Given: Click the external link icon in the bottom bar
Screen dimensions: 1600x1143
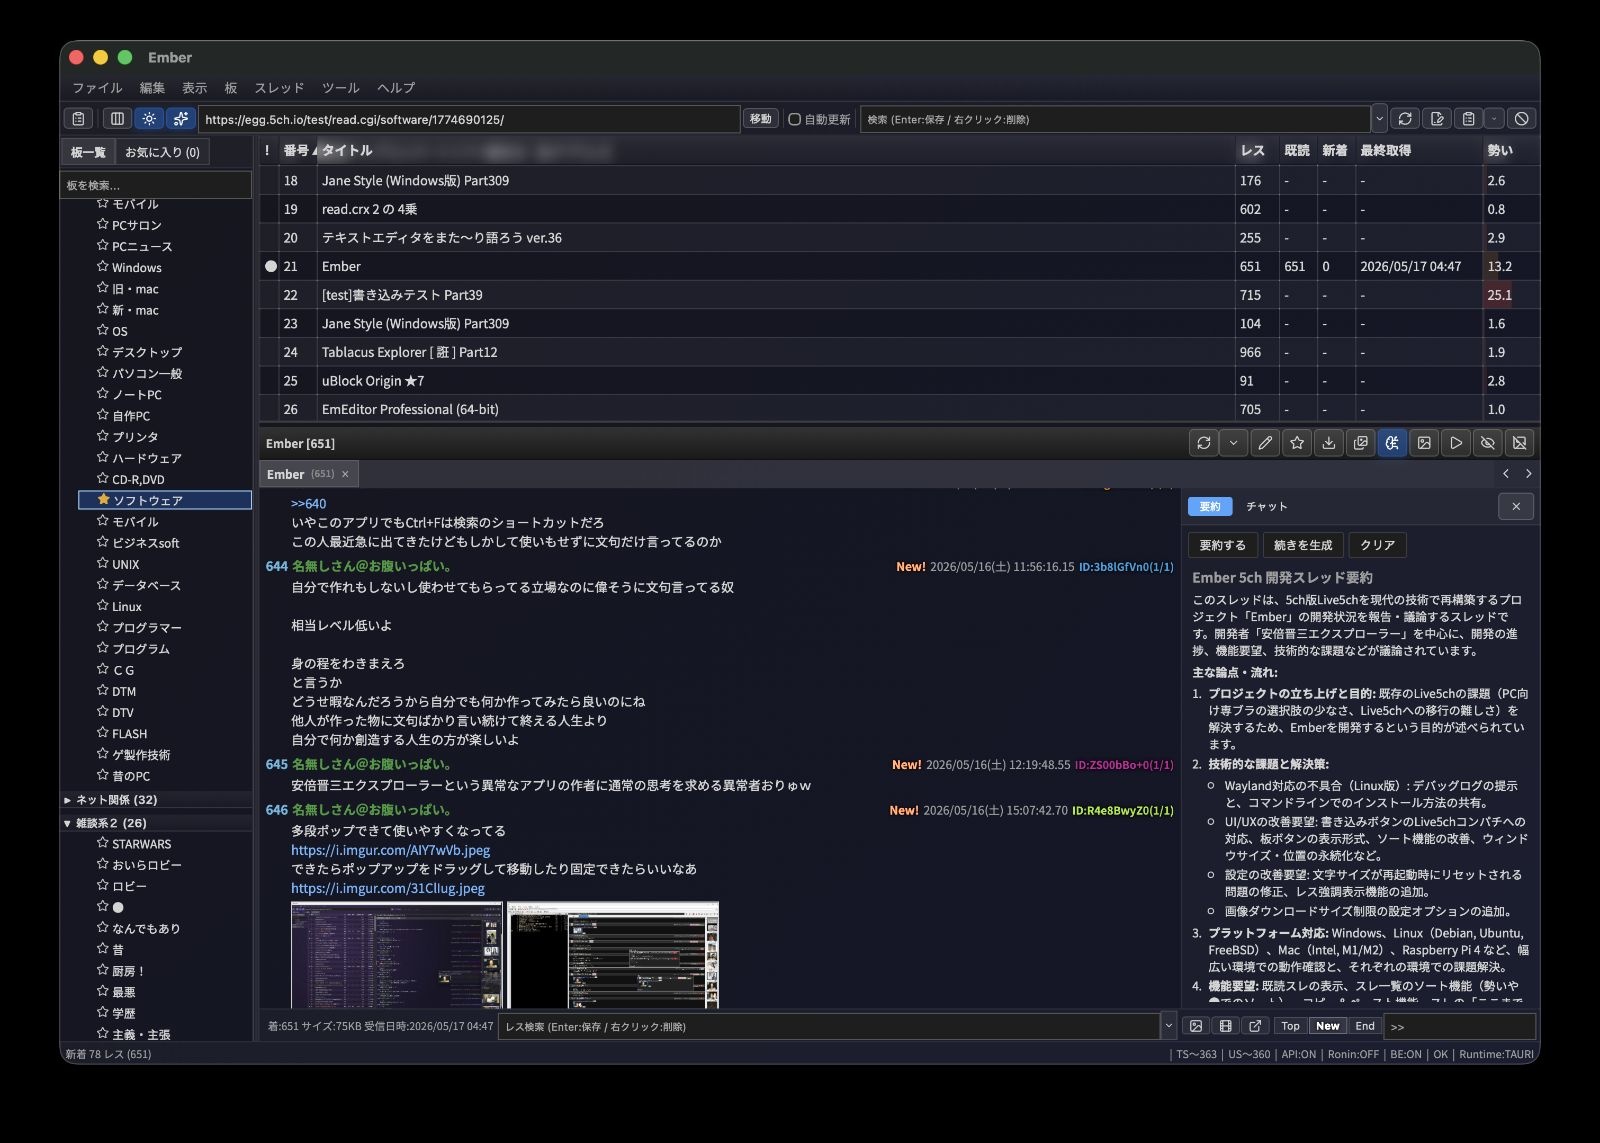Looking at the screenshot, I should (x=1256, y=1026).
